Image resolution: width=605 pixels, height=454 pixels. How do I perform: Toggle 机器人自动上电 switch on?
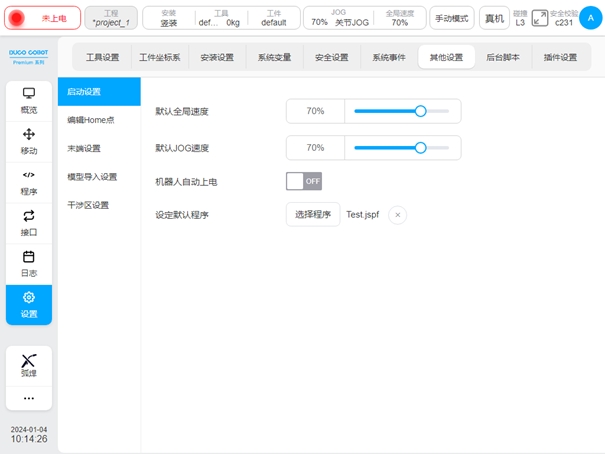coord(305,181)
